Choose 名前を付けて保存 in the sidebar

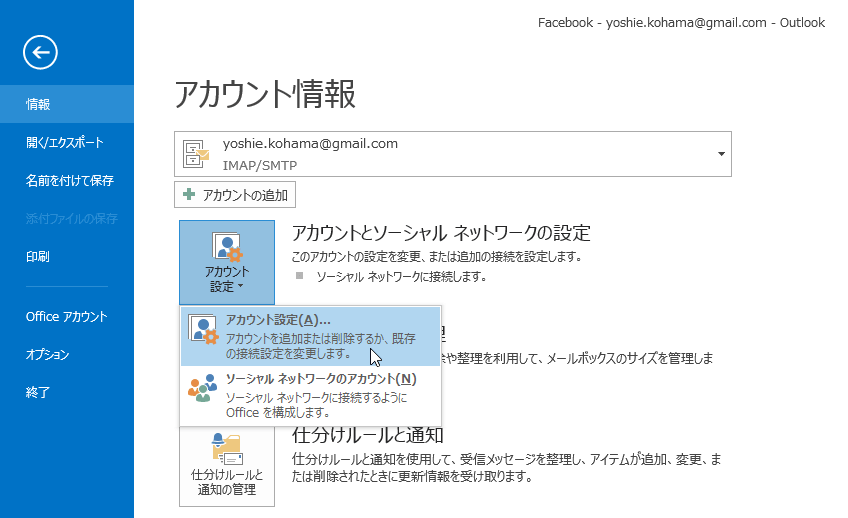[x=67, y=180]
